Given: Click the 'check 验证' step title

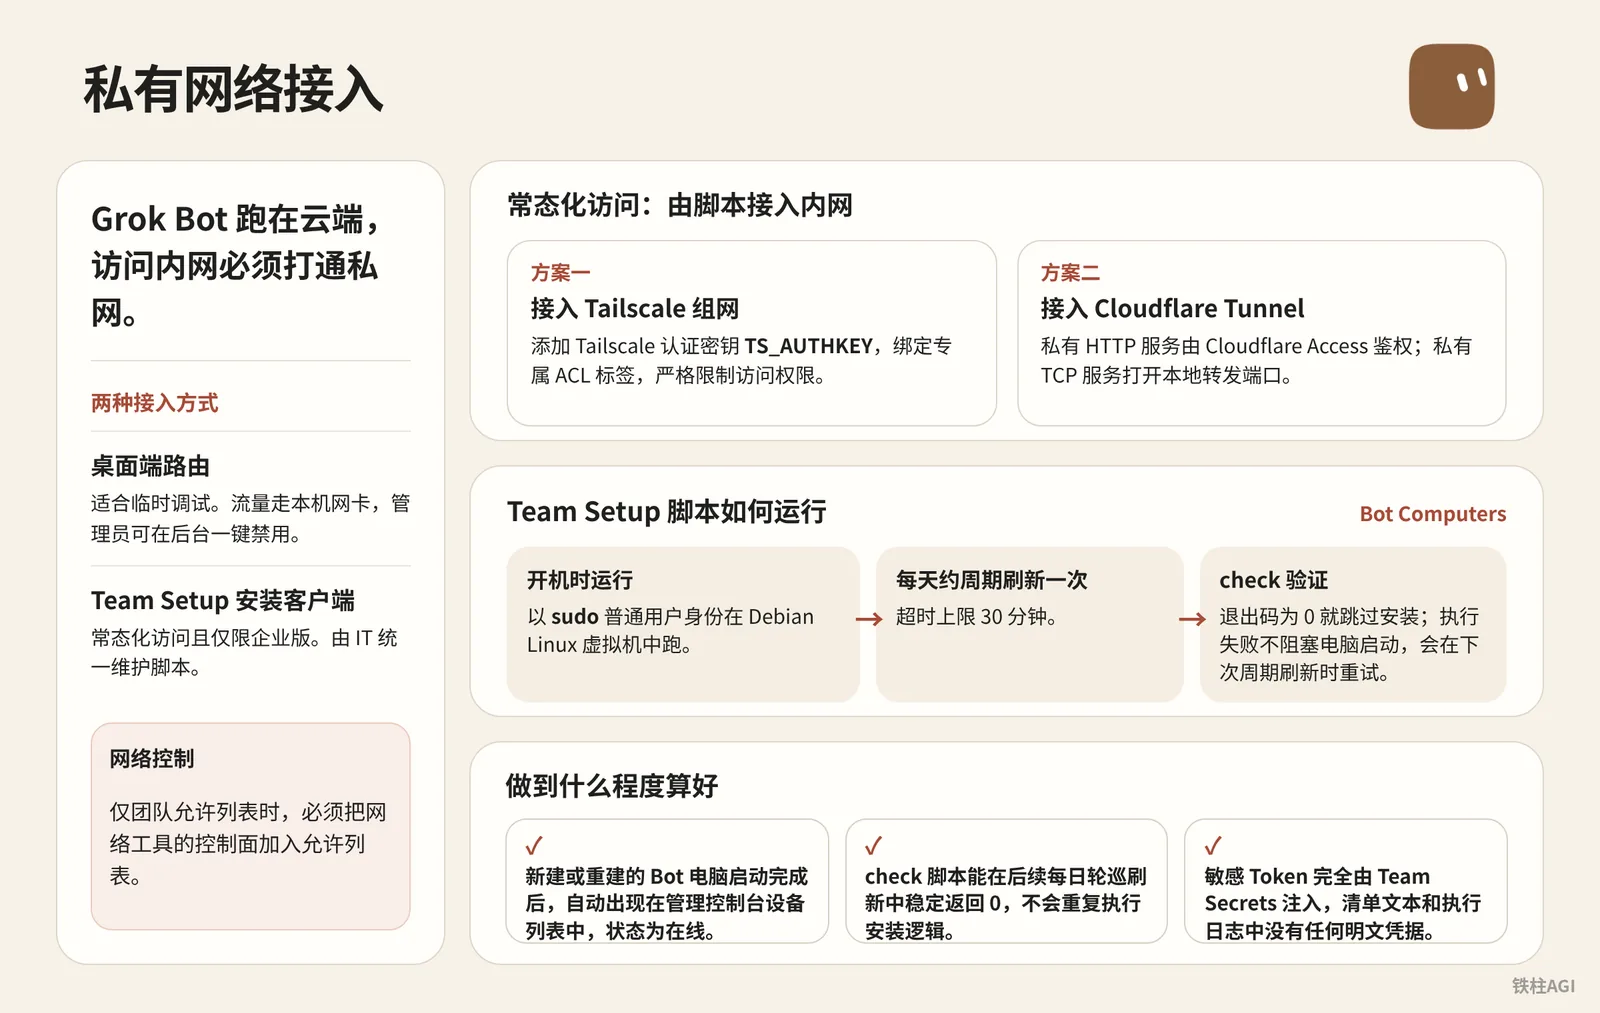Looking at the screenshot, I should tap(1273, 580).
